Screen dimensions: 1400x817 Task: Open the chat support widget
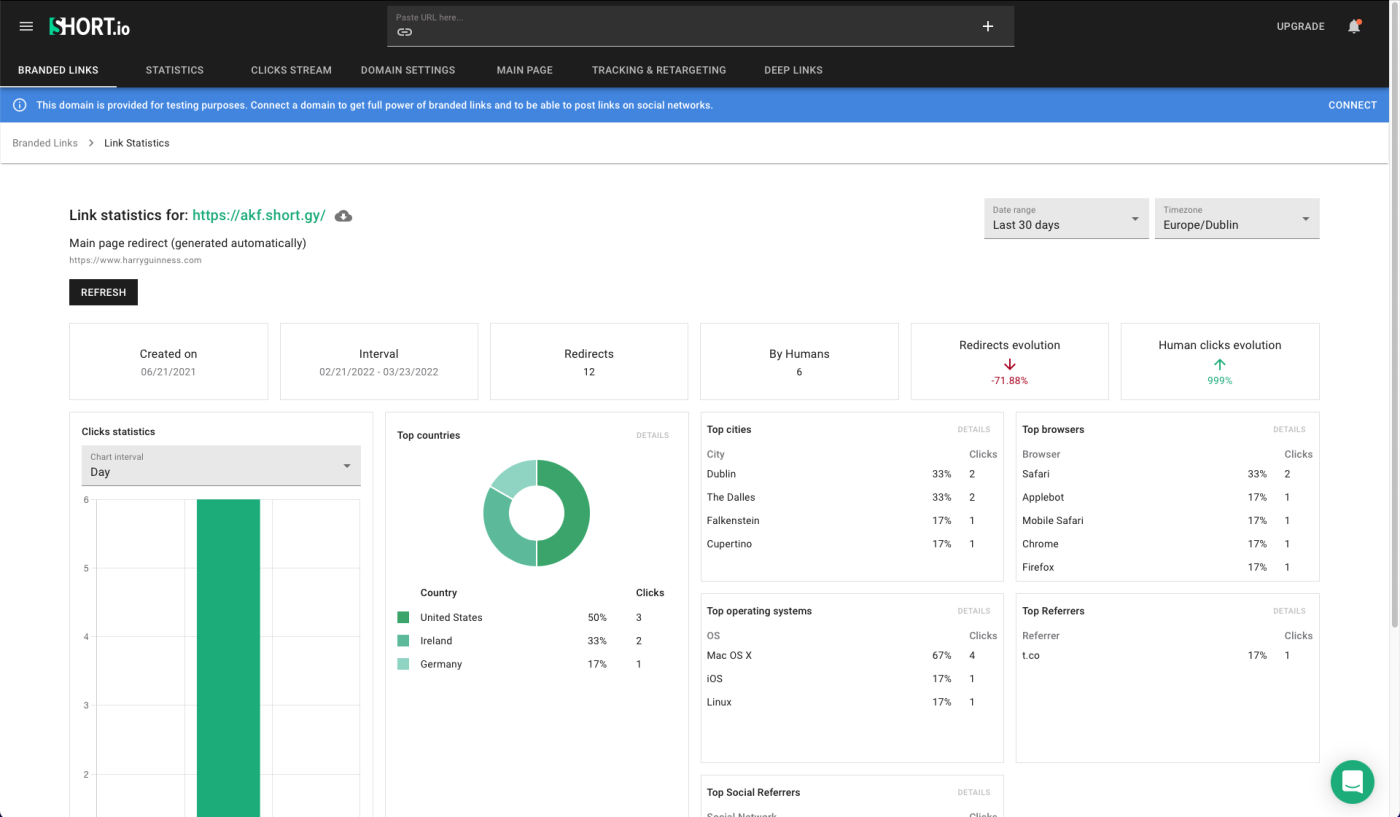[1352, 782]
